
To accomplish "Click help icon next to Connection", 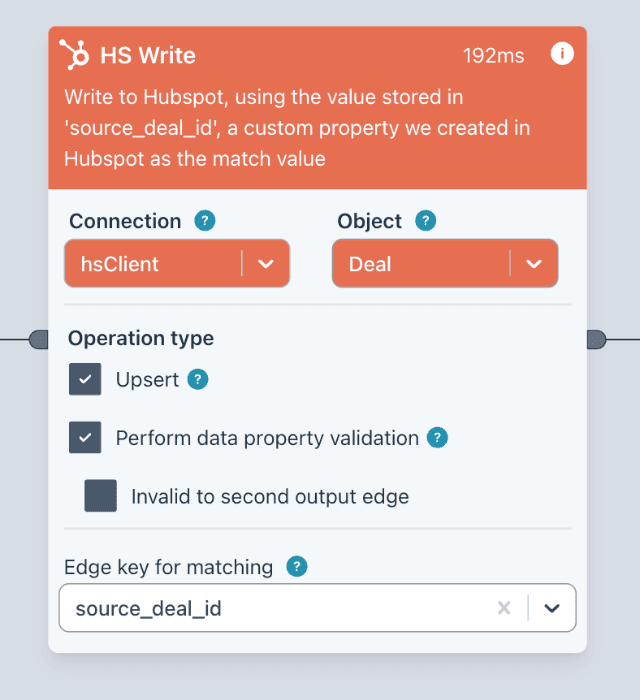I will [x=205, y=221].
